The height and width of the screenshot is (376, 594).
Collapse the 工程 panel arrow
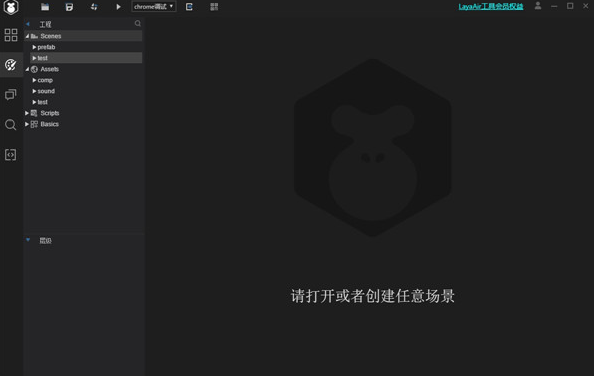(28, 24)
